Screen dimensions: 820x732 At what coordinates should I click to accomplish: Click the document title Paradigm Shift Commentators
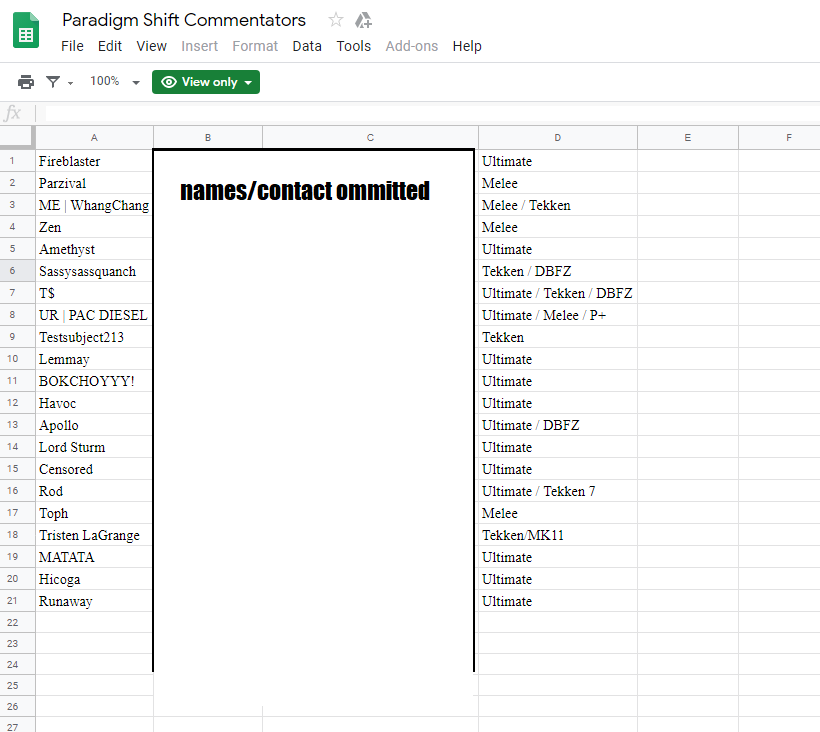(x=184, y=20)
